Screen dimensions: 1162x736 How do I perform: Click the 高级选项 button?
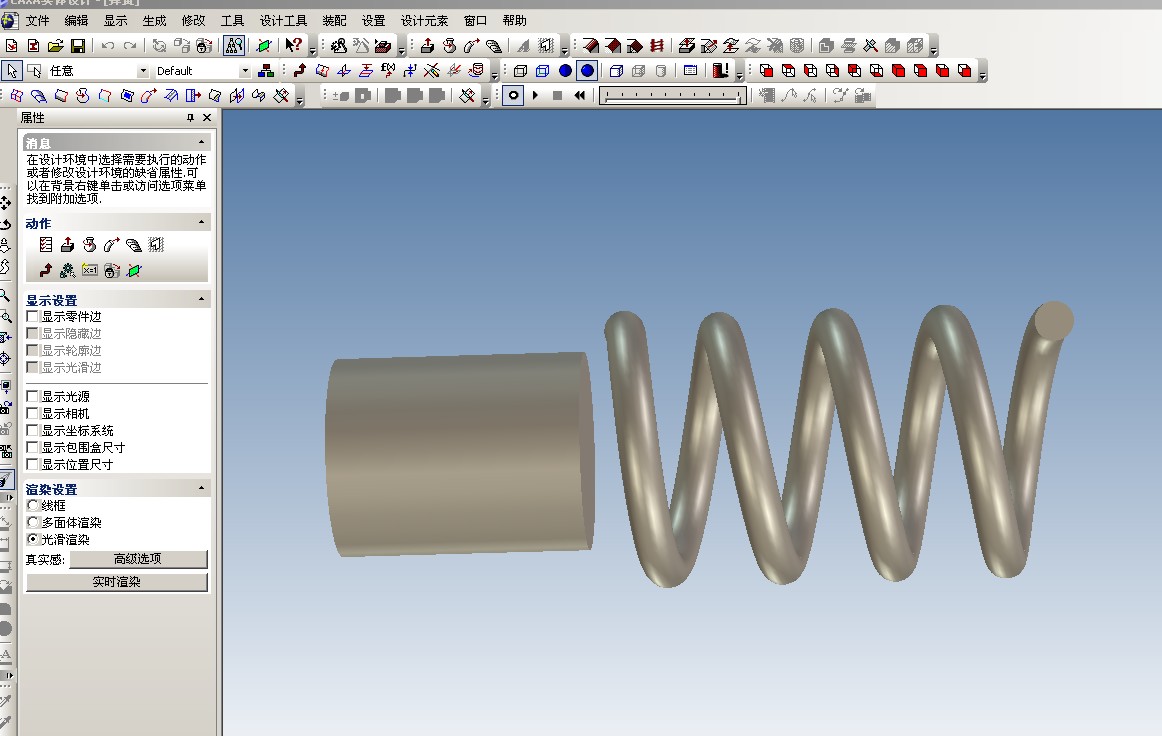pyautogui.click(x=139, y=559)
